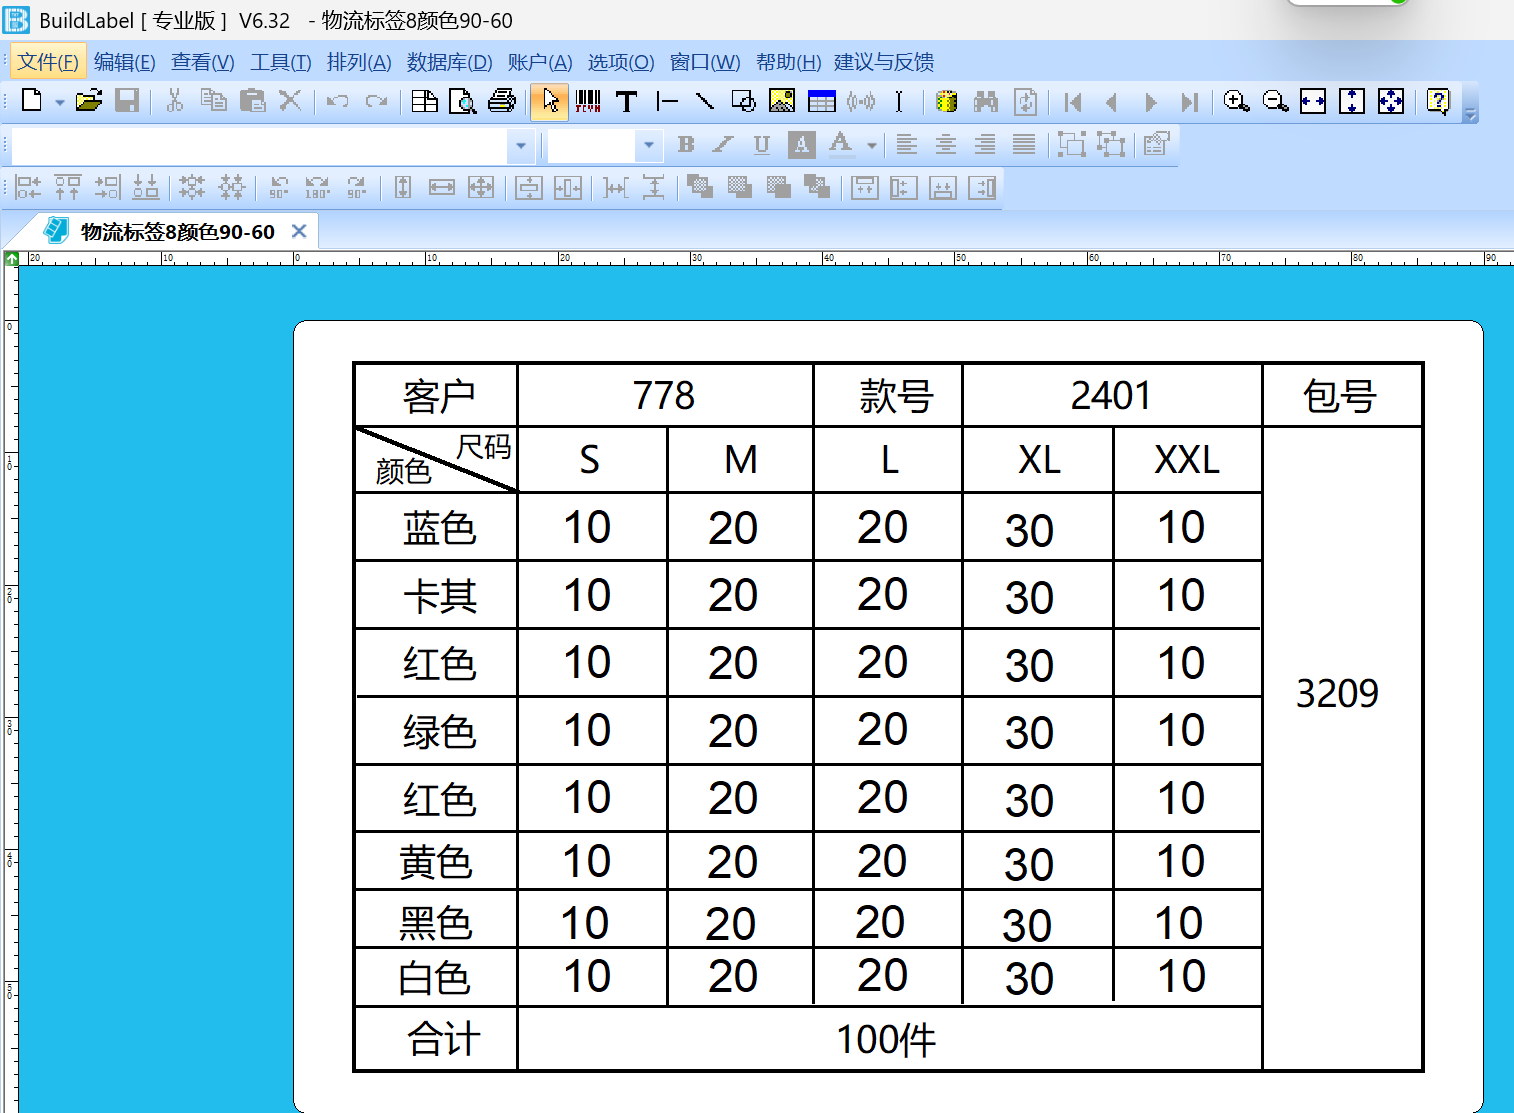Select the 2401 style number value

[x=1111, y=396]
